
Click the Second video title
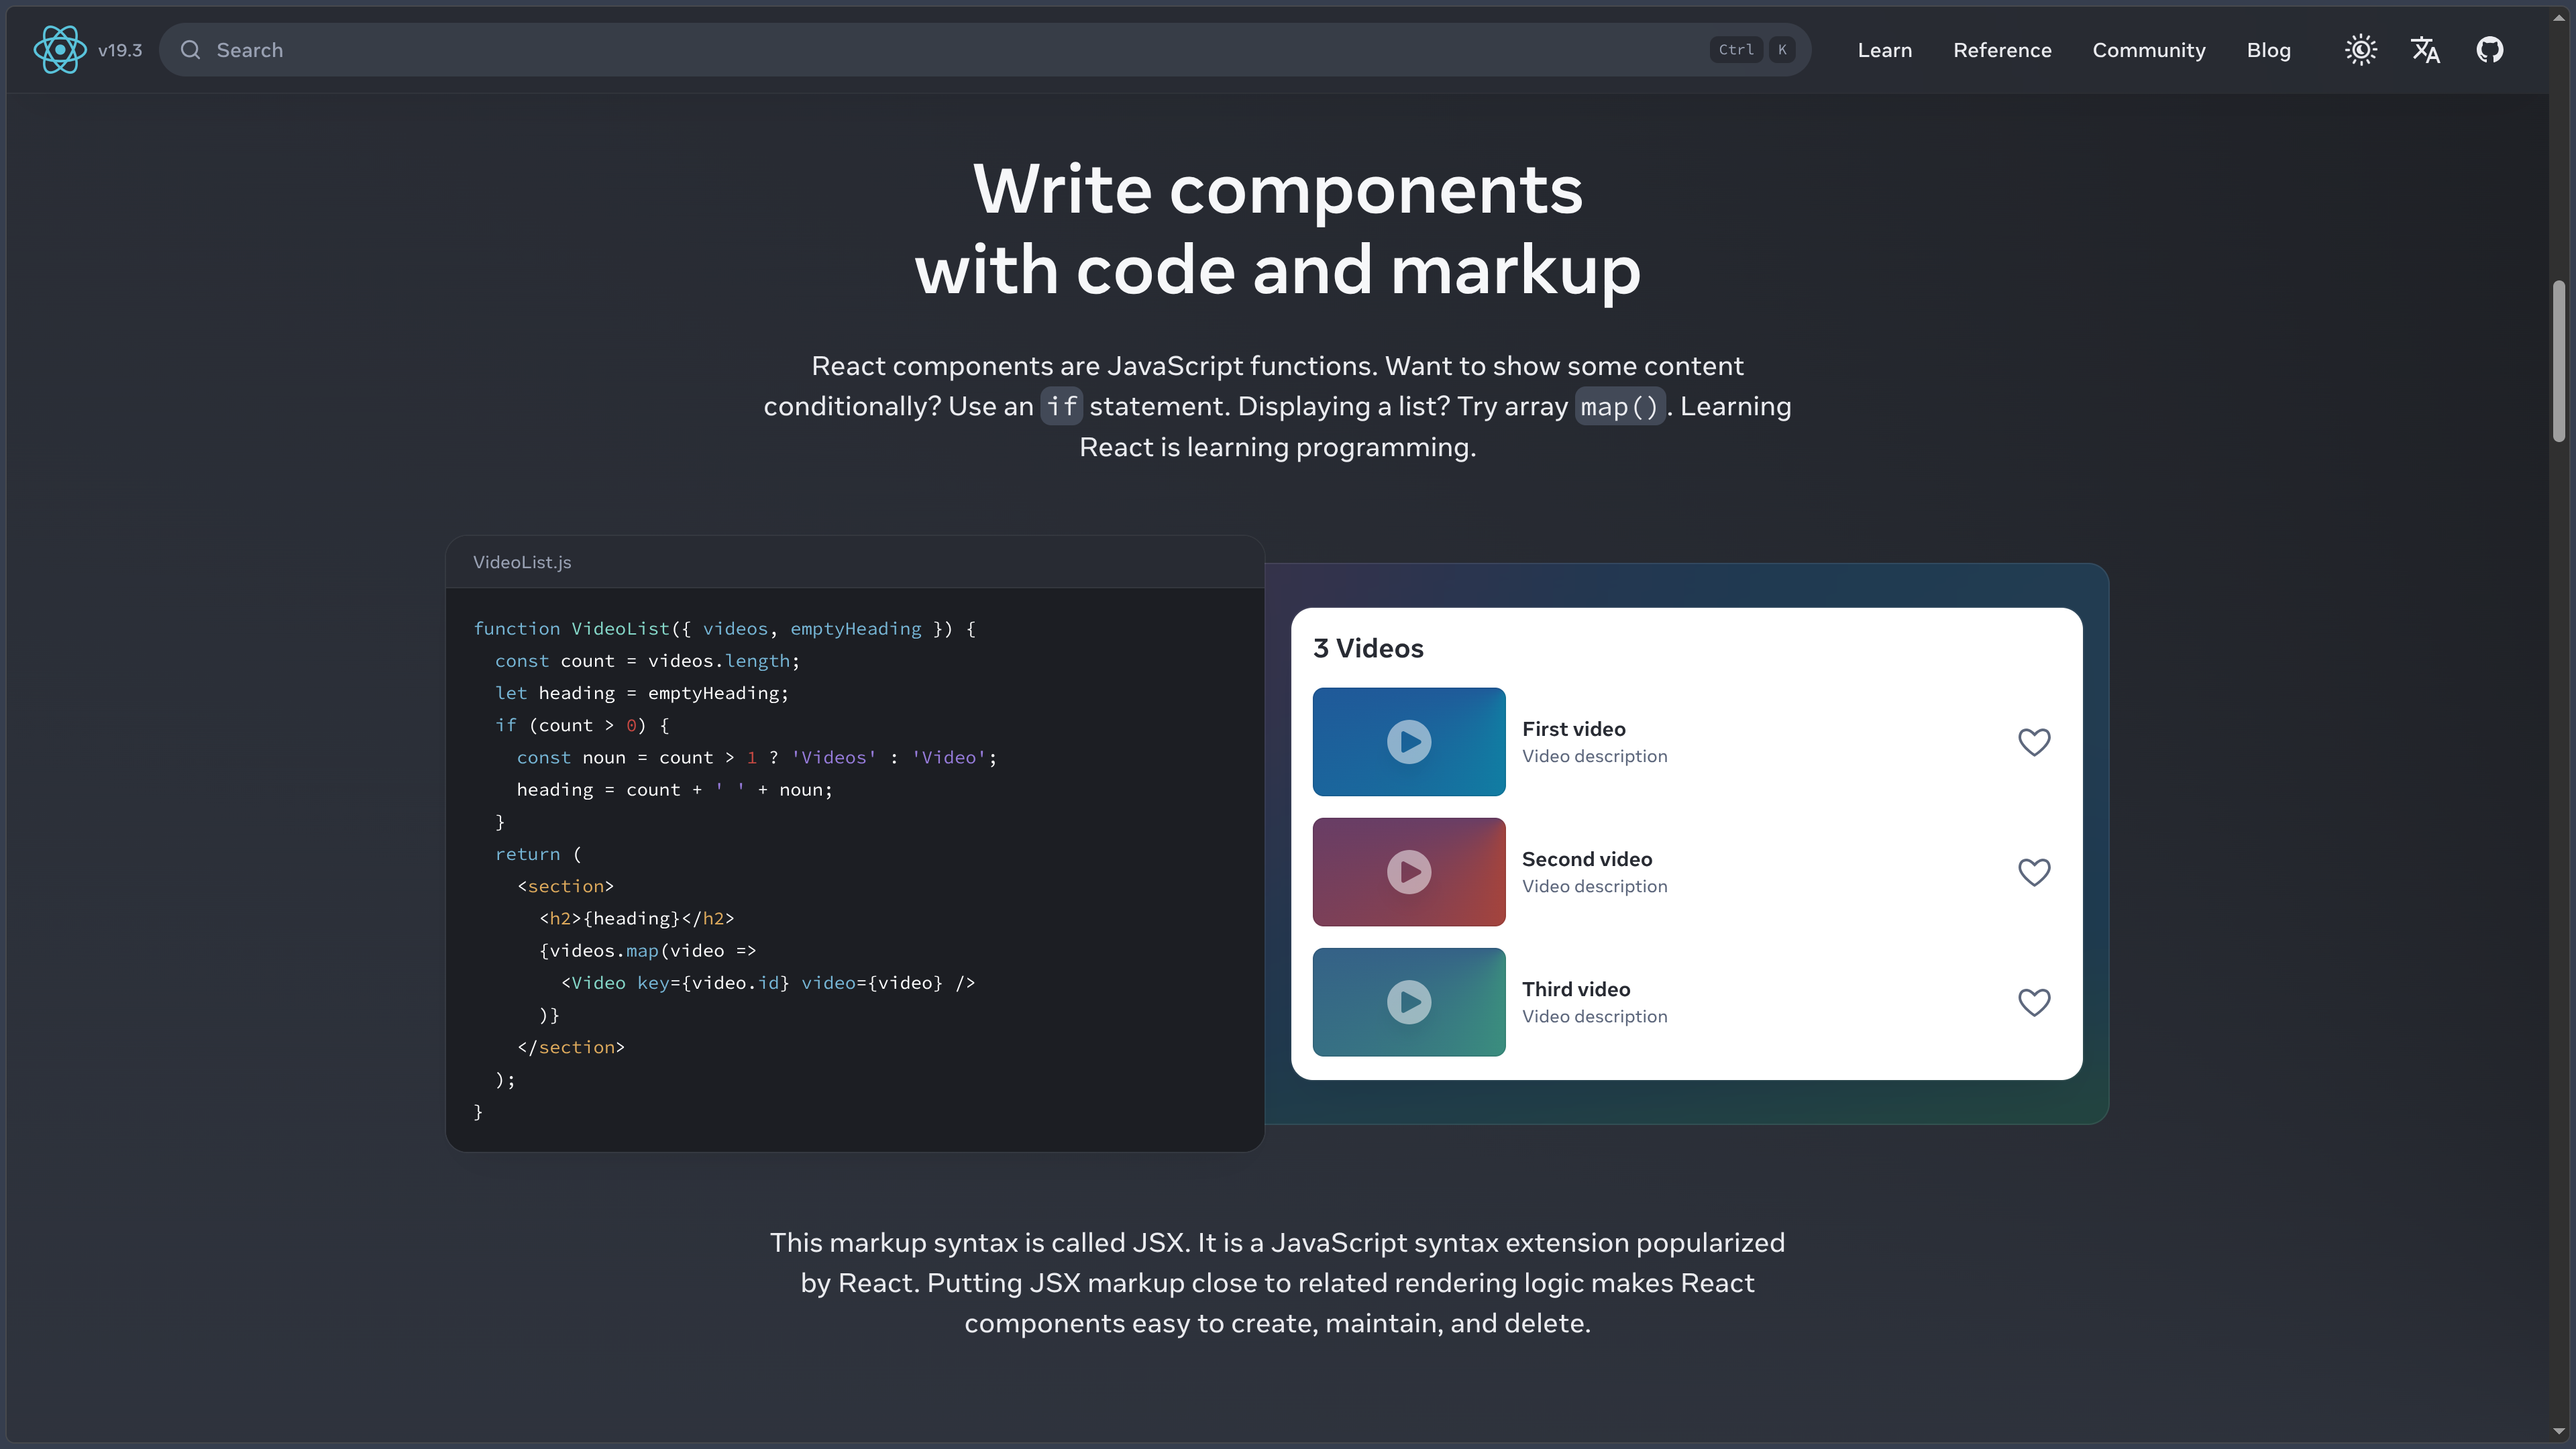(1586, 859)
